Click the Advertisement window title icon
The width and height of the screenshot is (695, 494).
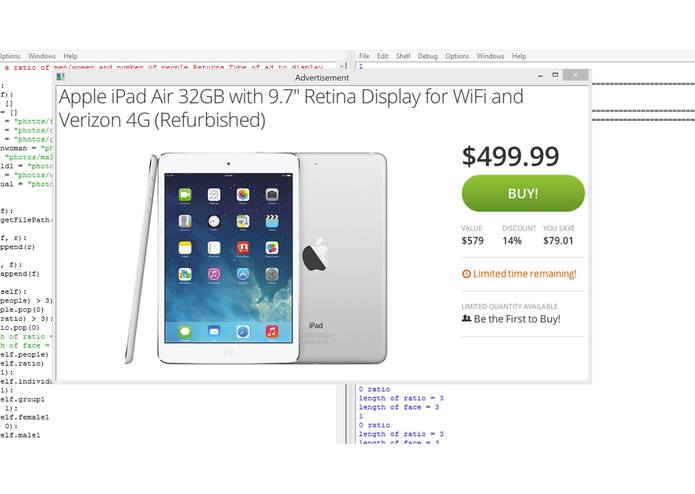click(61, 77)
